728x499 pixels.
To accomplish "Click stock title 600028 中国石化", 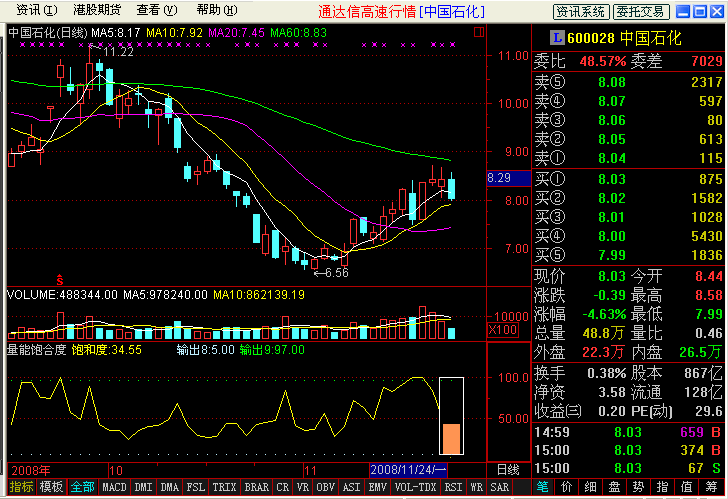I will (x=624, y=38).
